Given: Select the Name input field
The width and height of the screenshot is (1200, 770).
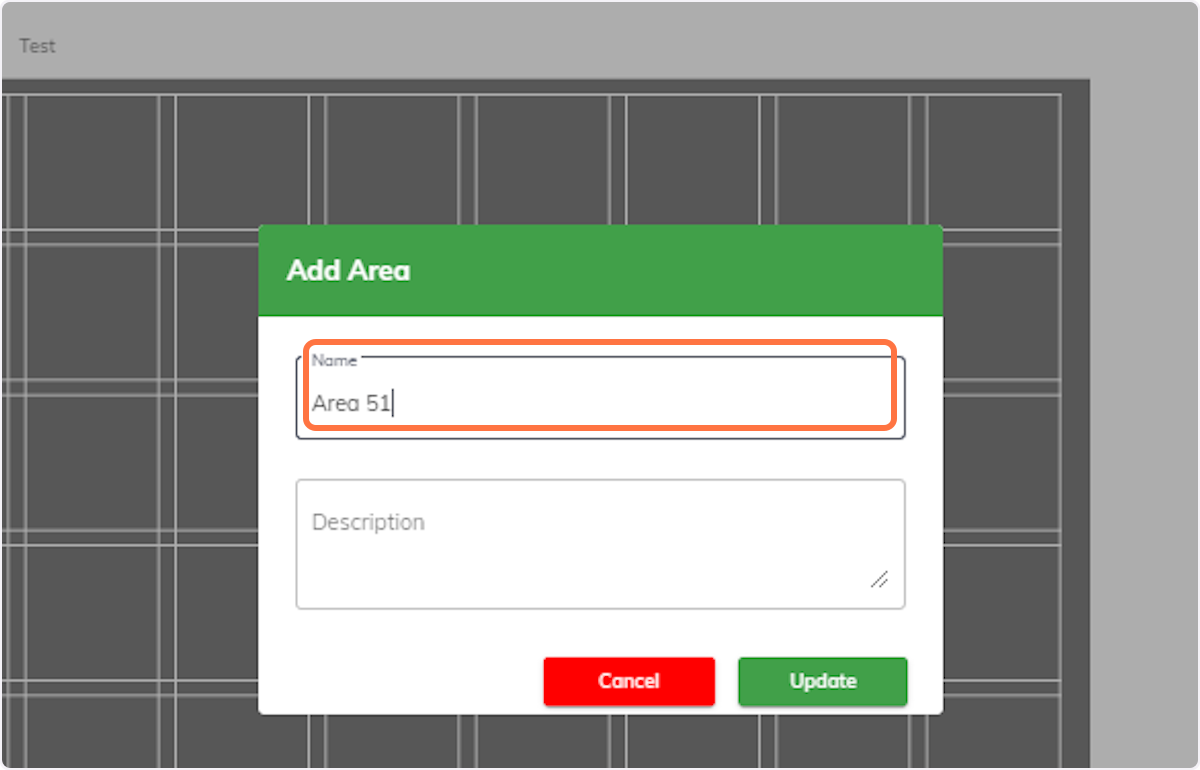Looking at the screenshot, I should tap(600, 395).
